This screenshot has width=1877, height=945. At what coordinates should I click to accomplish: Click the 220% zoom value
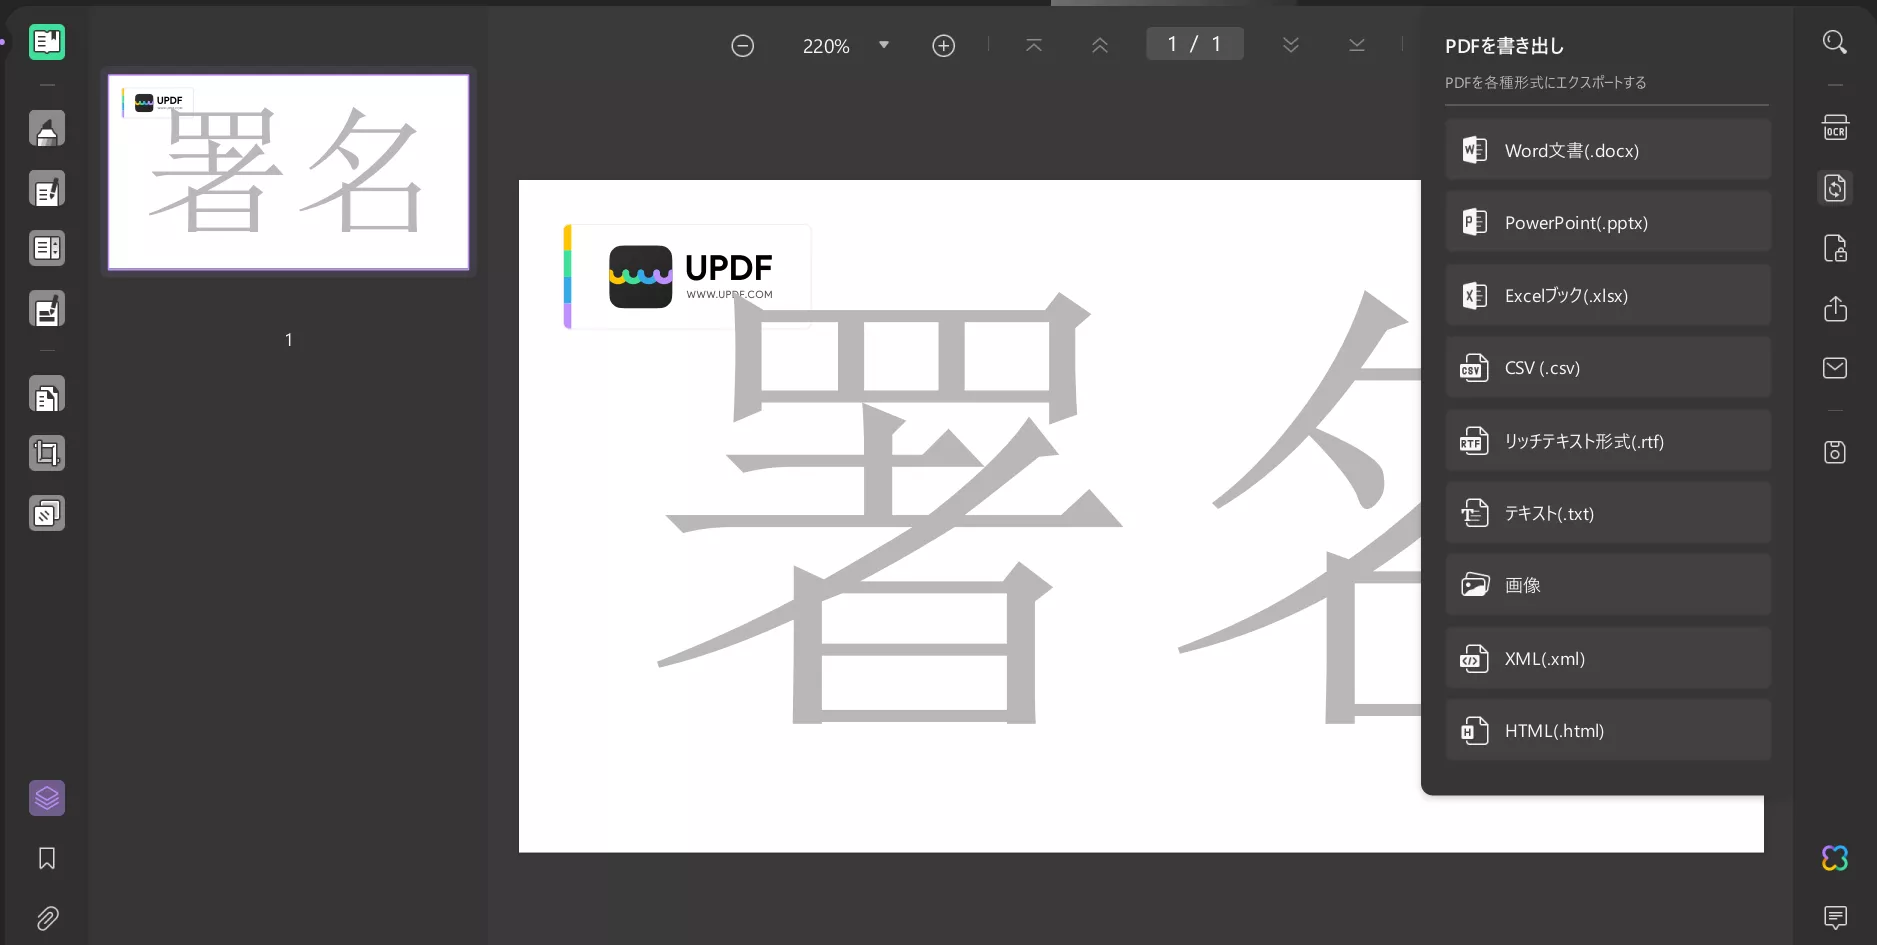[826, 46]
